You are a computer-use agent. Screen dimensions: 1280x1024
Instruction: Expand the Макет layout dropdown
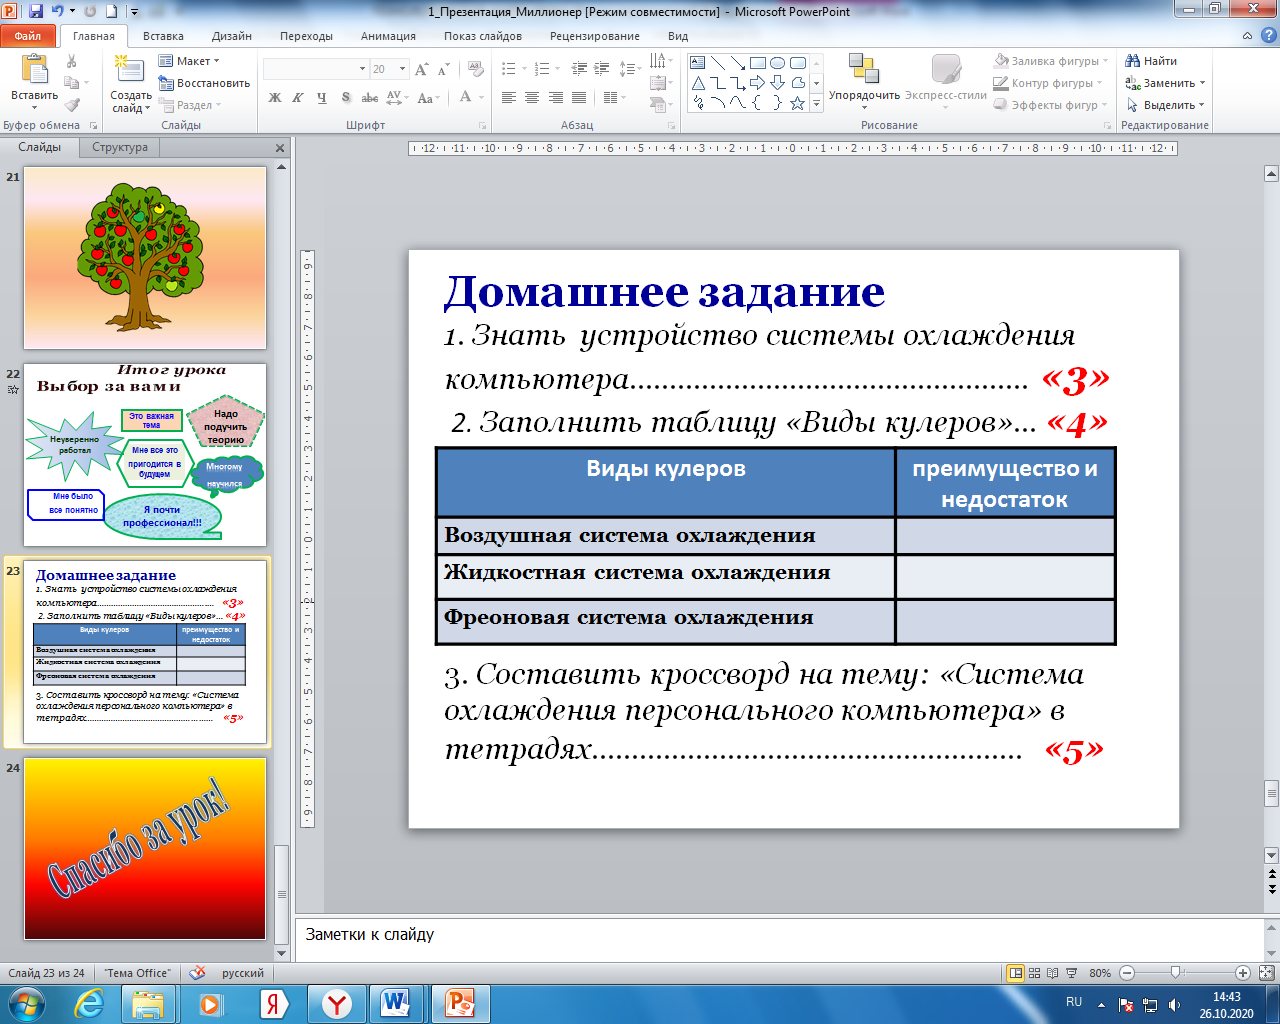click(190, 61)
